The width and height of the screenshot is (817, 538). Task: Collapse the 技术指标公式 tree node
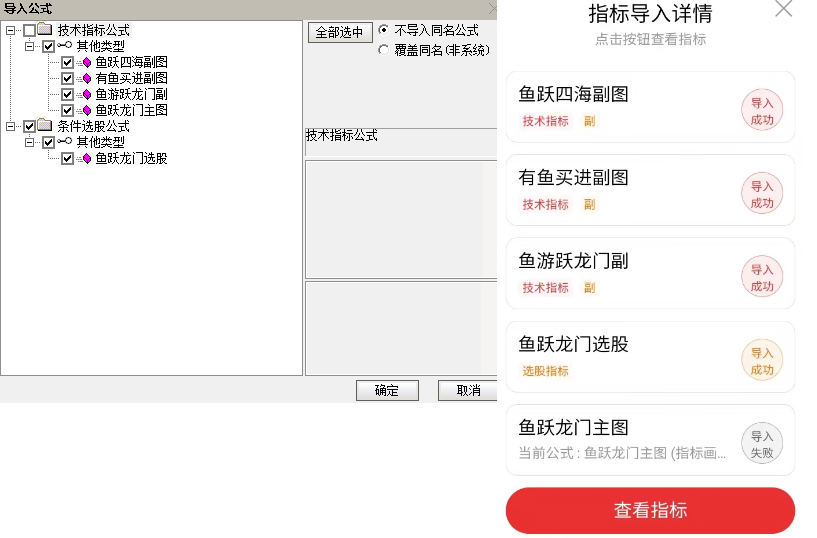[10, 30]
